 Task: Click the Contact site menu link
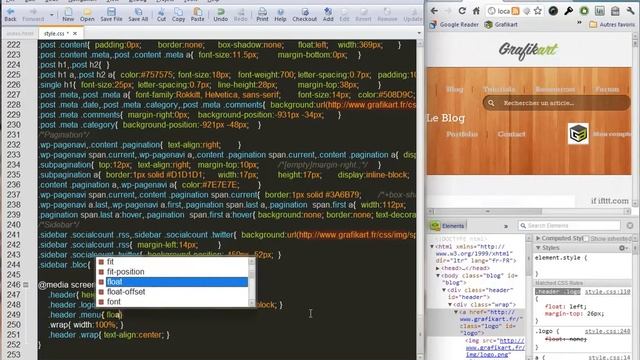click(x=511, y=134)
